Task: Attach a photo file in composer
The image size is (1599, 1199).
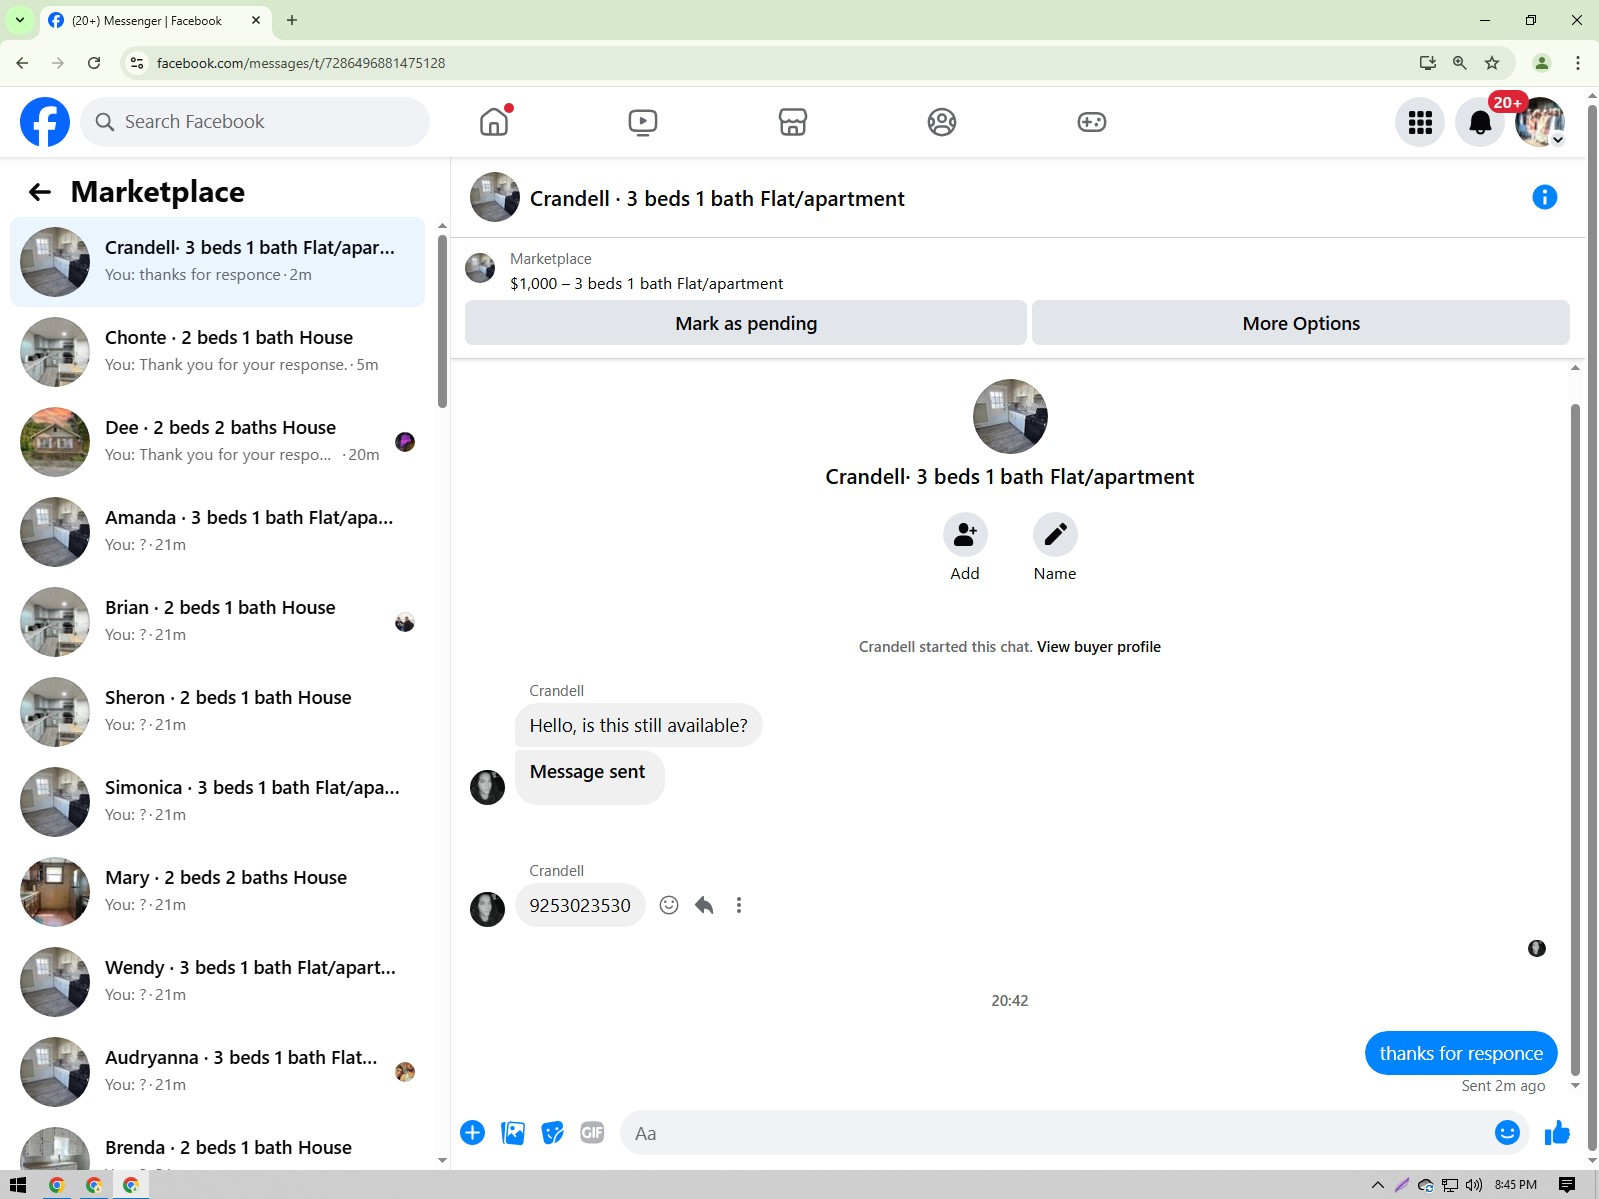Action: pyautogui.click(x=513, y=1133)
